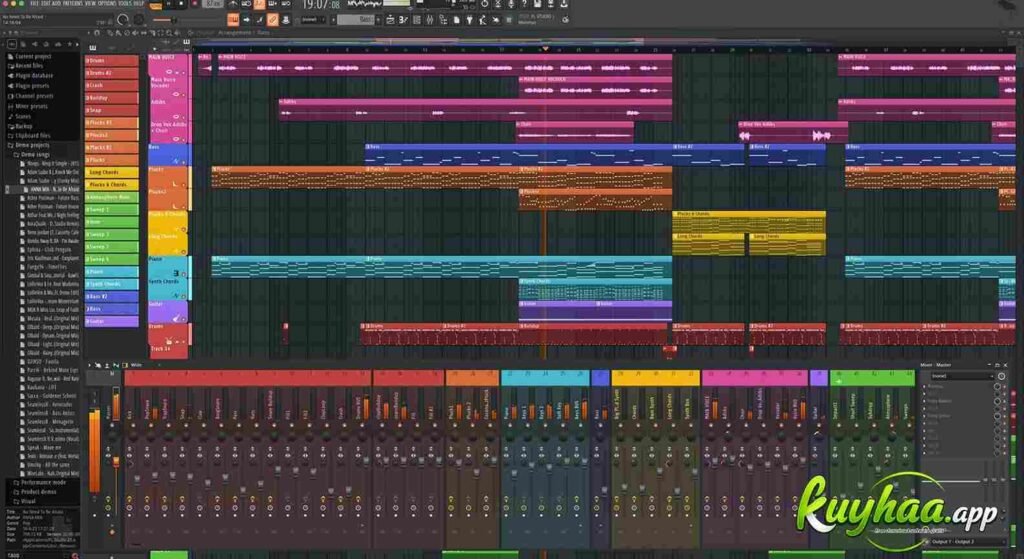Click the tempo display 87

213,3
